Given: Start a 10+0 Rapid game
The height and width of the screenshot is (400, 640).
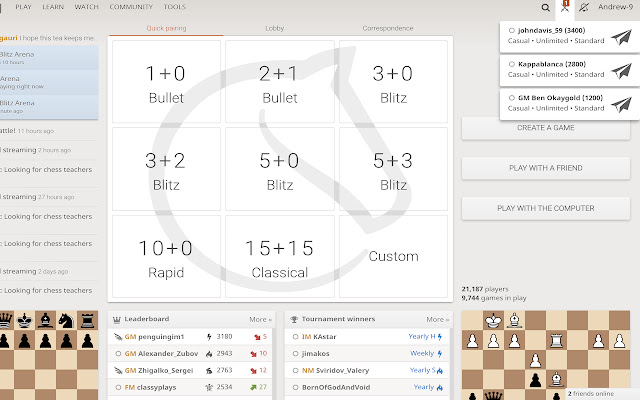Looking at the screenshot, I should (x=166, y=256).
